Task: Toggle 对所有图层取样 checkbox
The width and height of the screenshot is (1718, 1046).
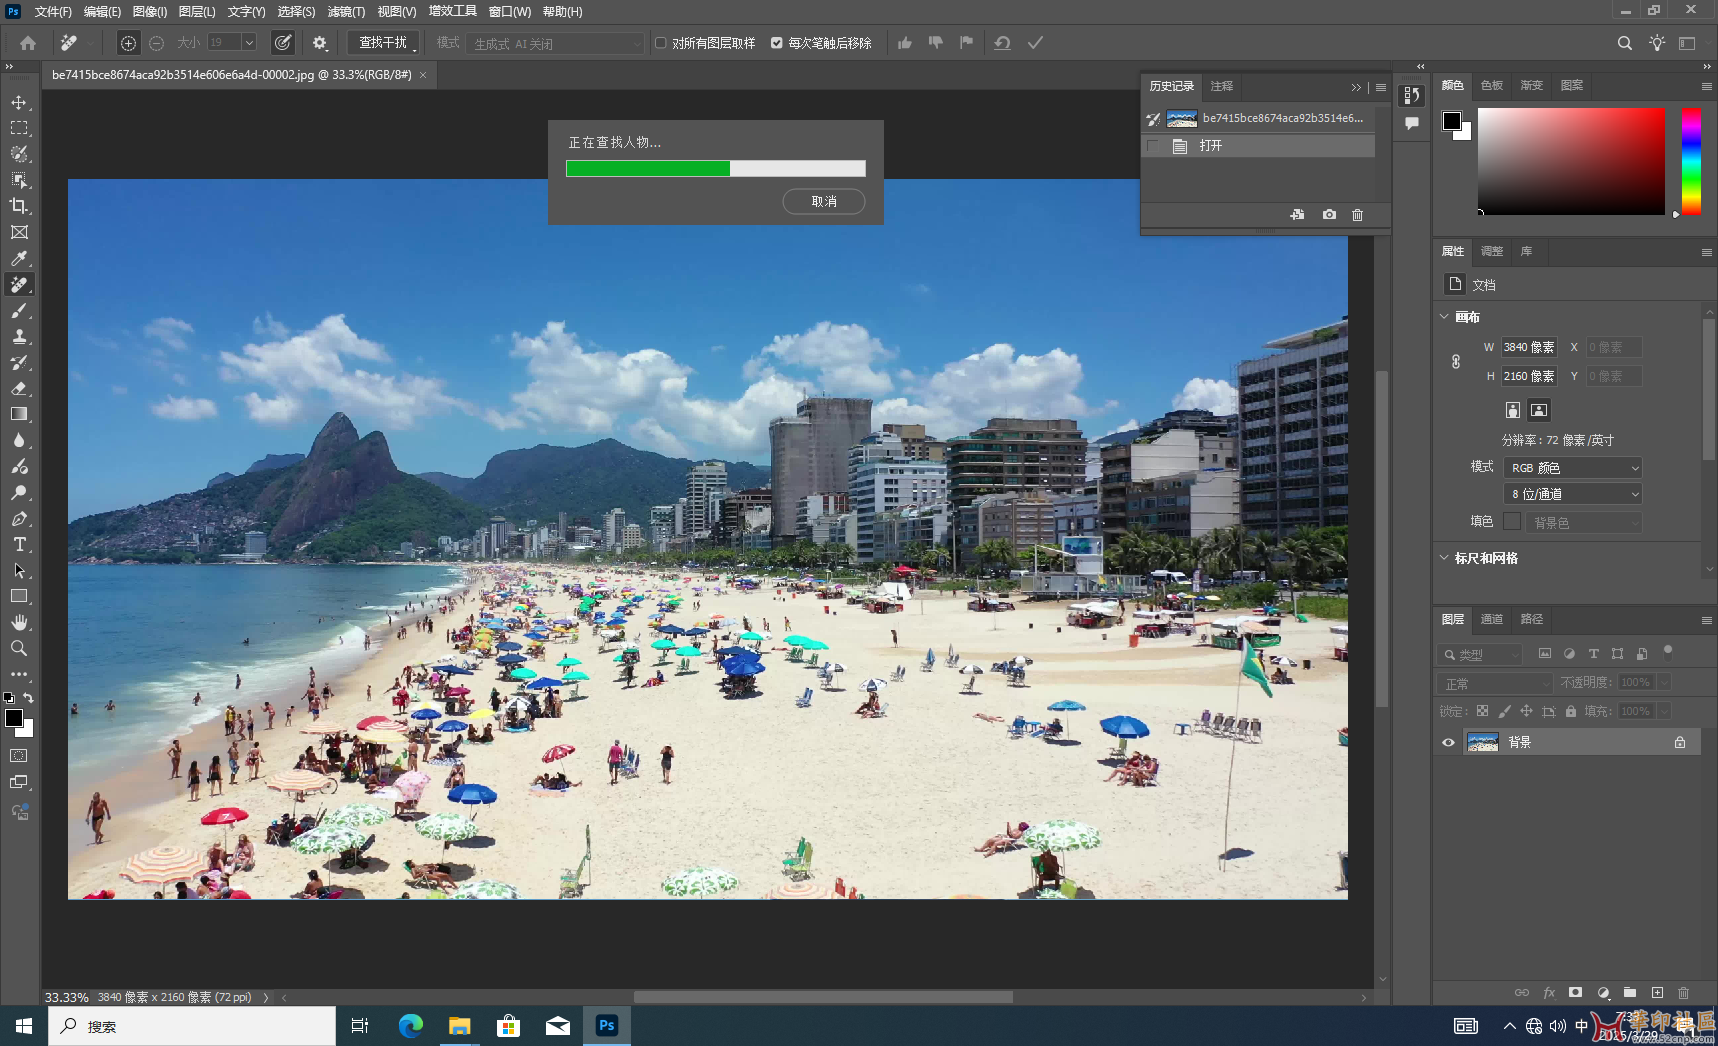Action: 660,43
